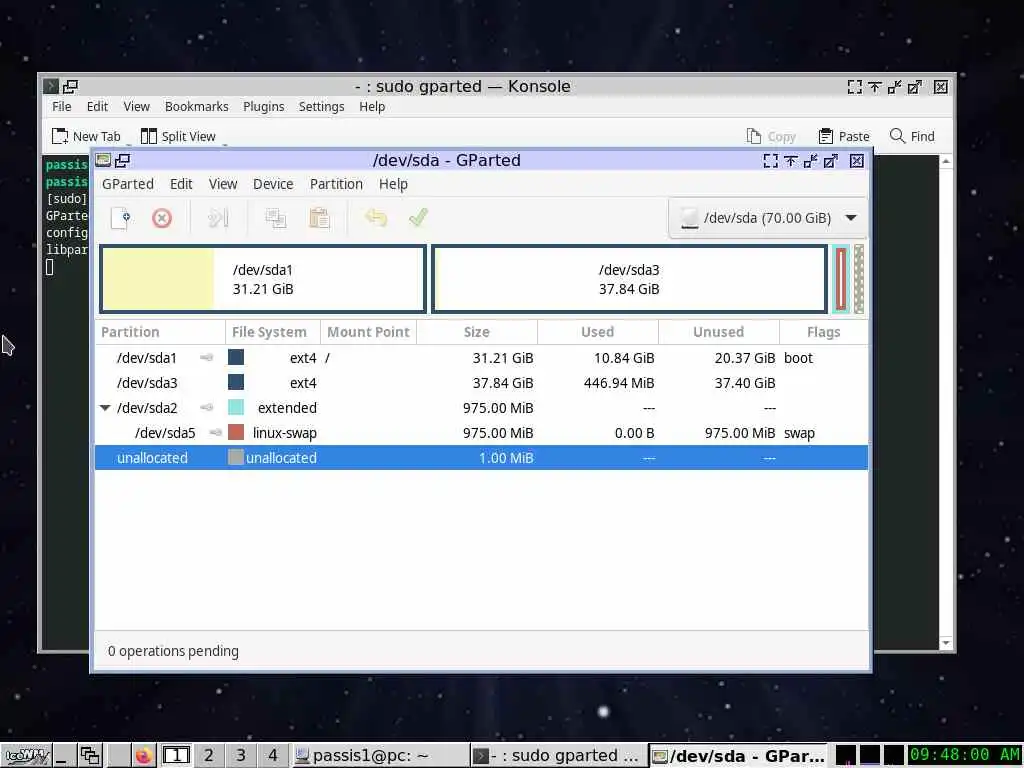1024x768 pixels.
Task: Open the File menu in Konsole
Action: click(x=61, y=106)
